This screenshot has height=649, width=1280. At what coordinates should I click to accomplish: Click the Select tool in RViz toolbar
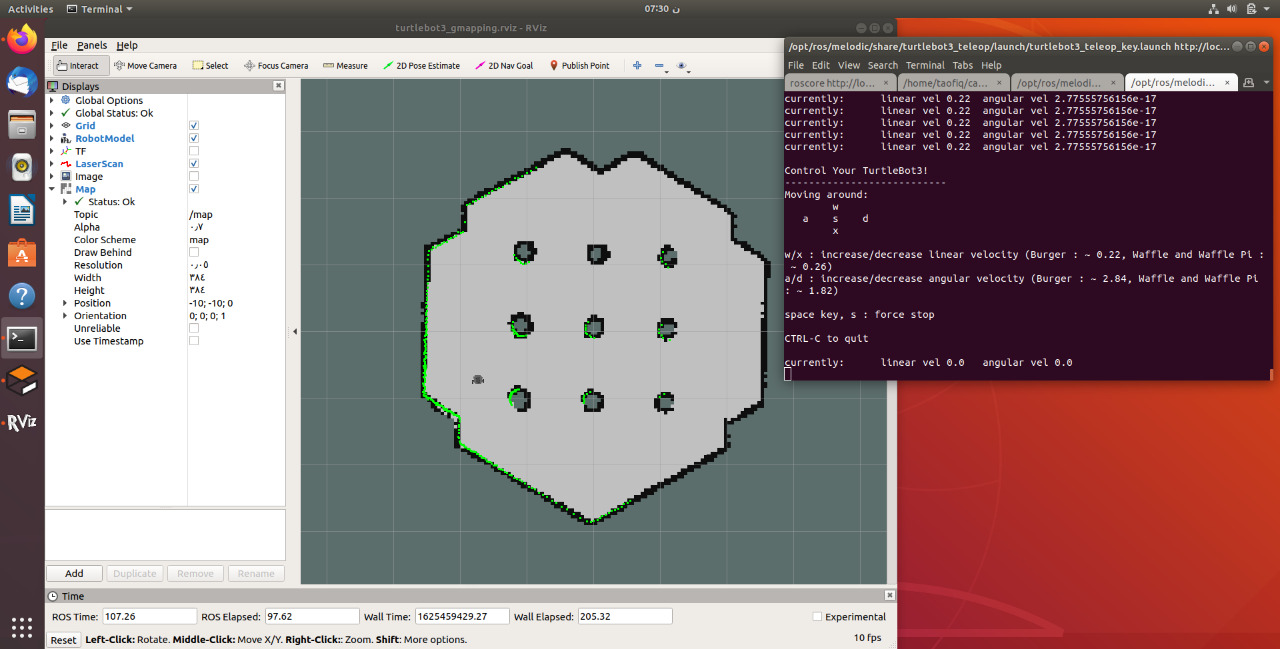pyautogui.click(x=210, y=65)
